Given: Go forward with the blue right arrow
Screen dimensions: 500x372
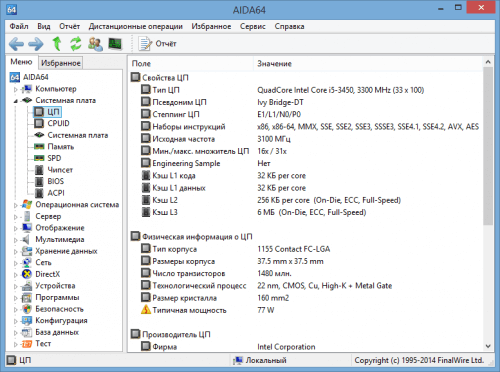Looking at the screenshot, I should click(x=36, y=44).
